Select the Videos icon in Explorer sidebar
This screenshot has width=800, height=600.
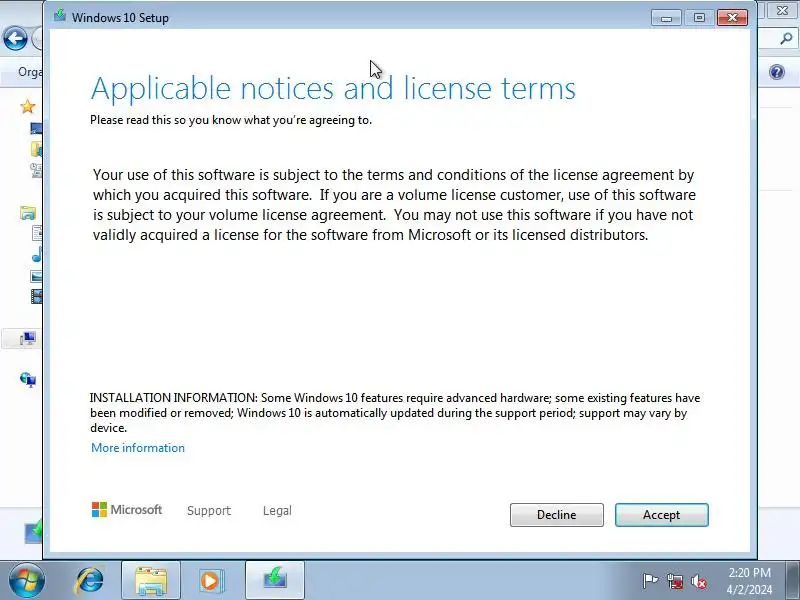pyautogui.click(x=37, y=296)
